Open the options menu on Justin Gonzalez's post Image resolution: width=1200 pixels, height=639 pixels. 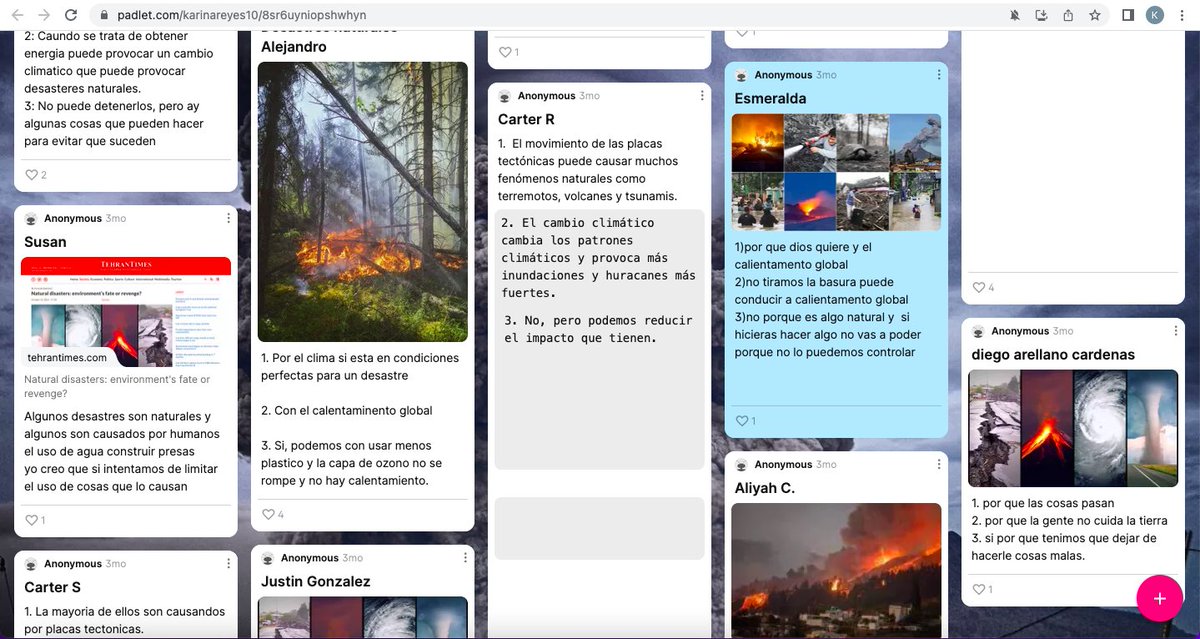point(465,558)
